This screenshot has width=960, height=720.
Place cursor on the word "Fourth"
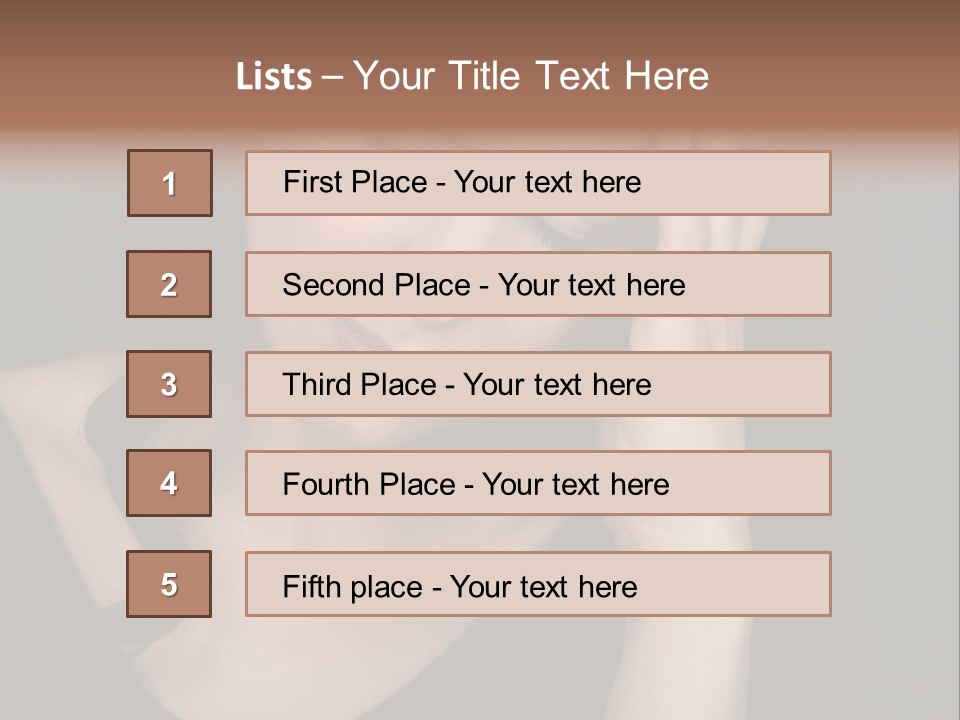[327, 485]
